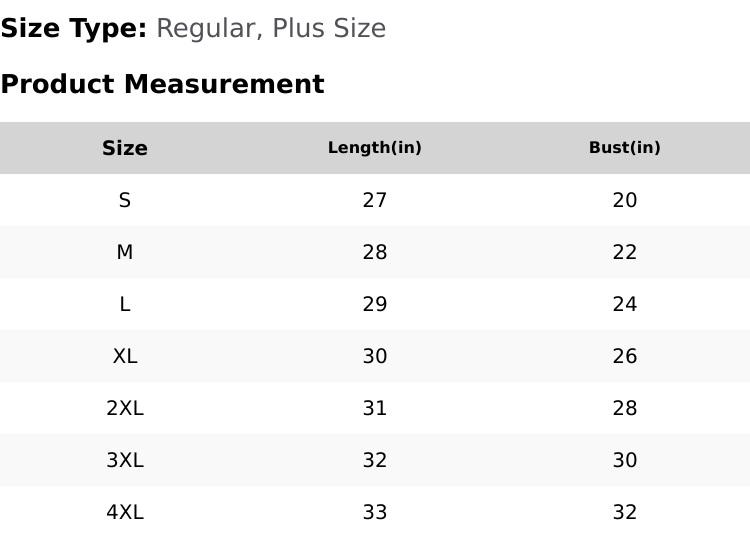This screenshot has width=750, height=538.
Task: Select the XL size row label
Action: pos(125,356)
